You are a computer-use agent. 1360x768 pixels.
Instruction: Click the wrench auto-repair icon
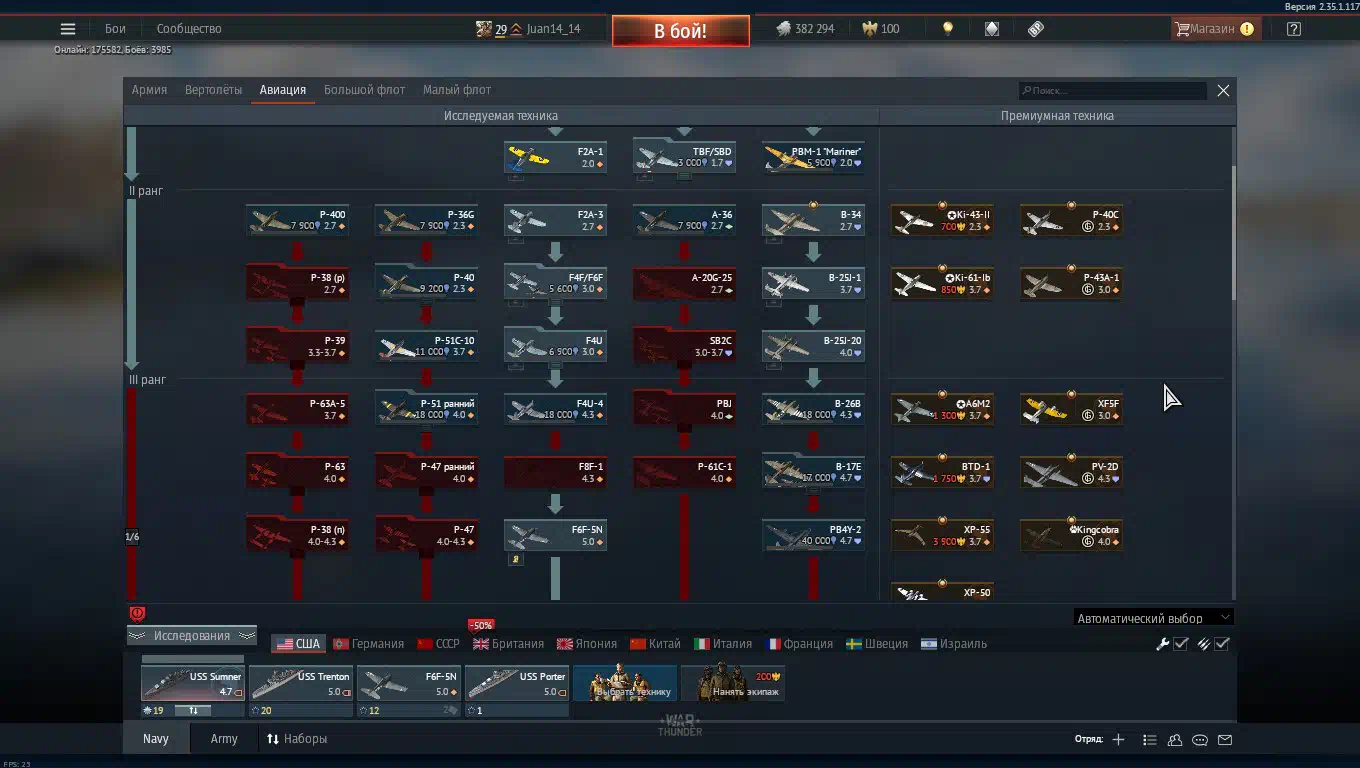1163,644
